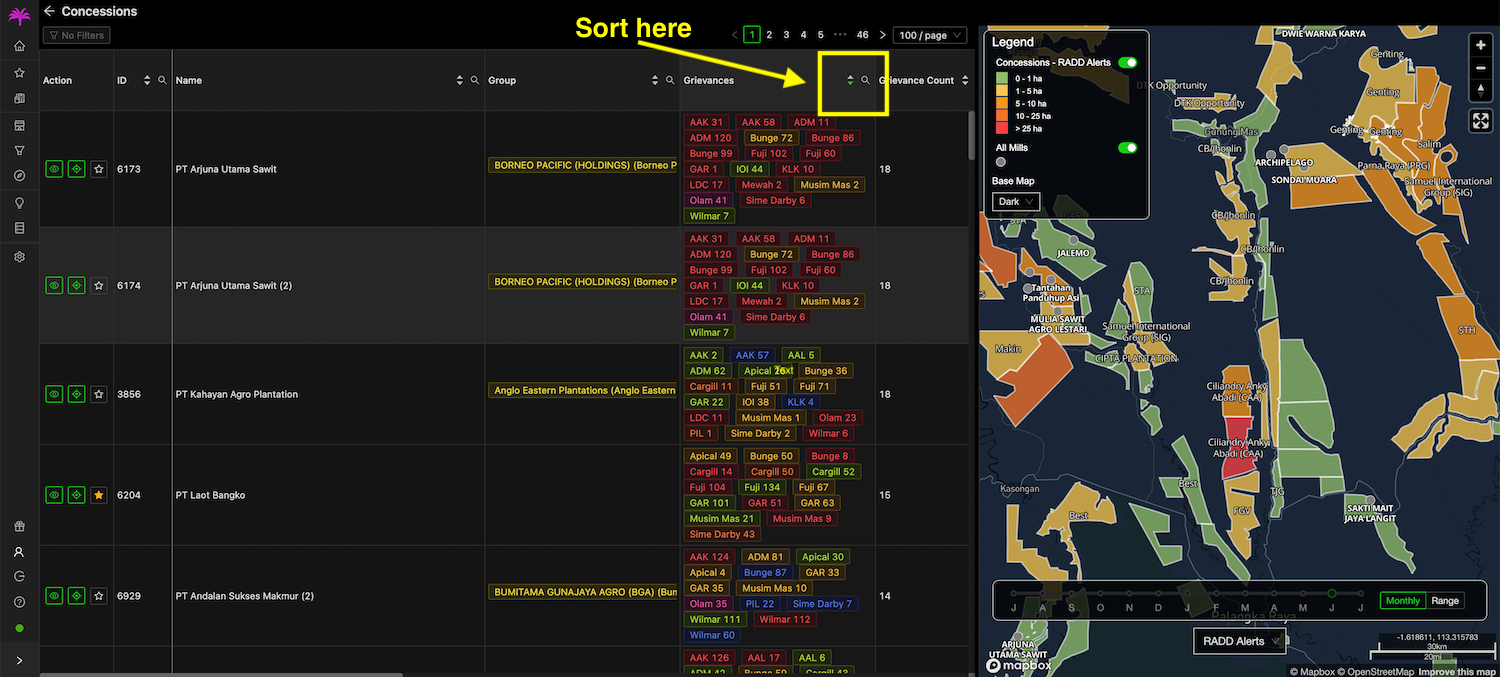Open the compass Explore icon in the sidebar

[19, 176]
